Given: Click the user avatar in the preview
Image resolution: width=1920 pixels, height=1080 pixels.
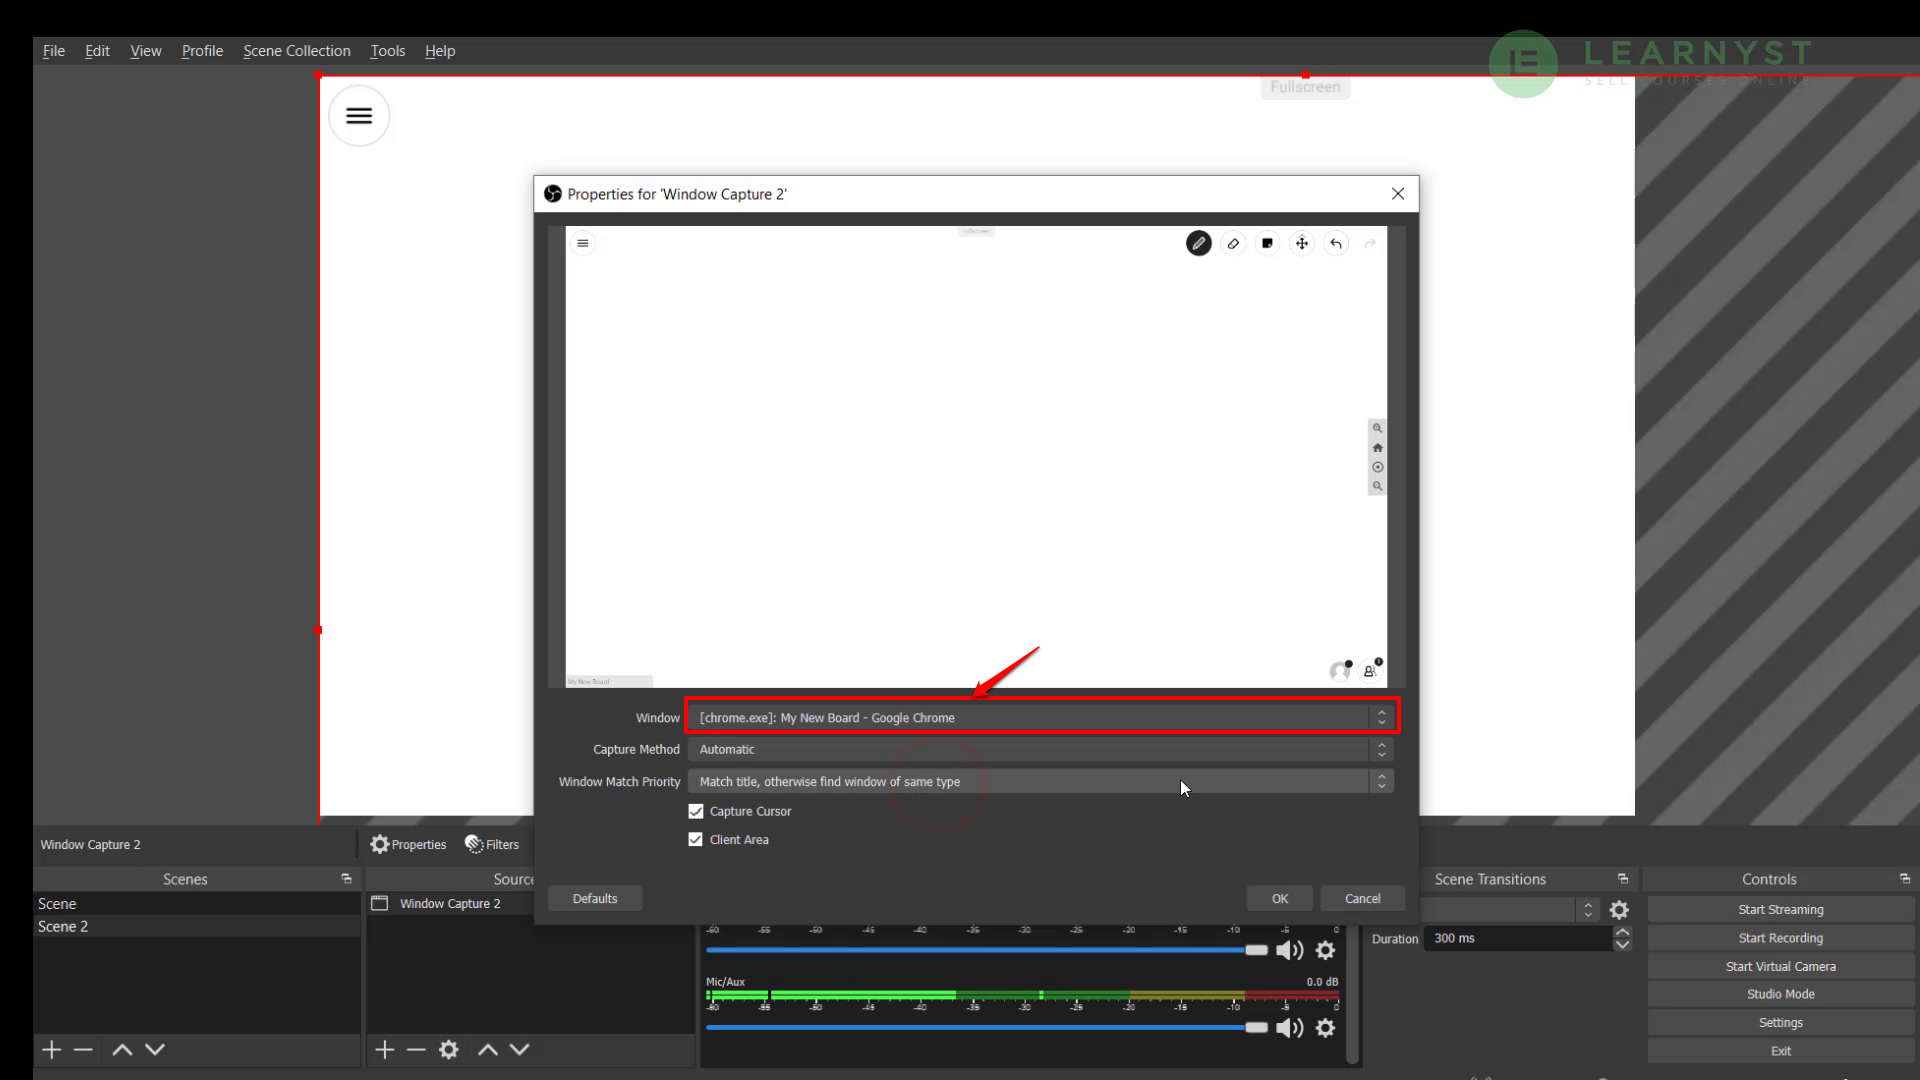Looking at the screenshot, I should point(1340,671).
